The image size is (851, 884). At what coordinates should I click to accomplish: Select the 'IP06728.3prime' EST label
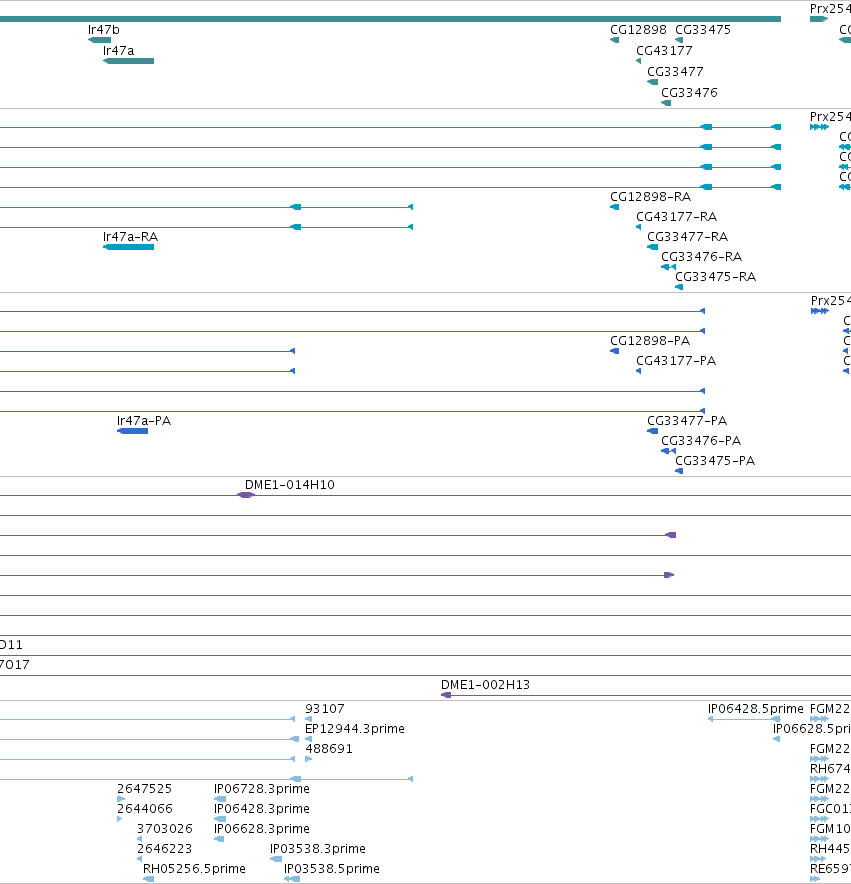(x=262, y=789)
